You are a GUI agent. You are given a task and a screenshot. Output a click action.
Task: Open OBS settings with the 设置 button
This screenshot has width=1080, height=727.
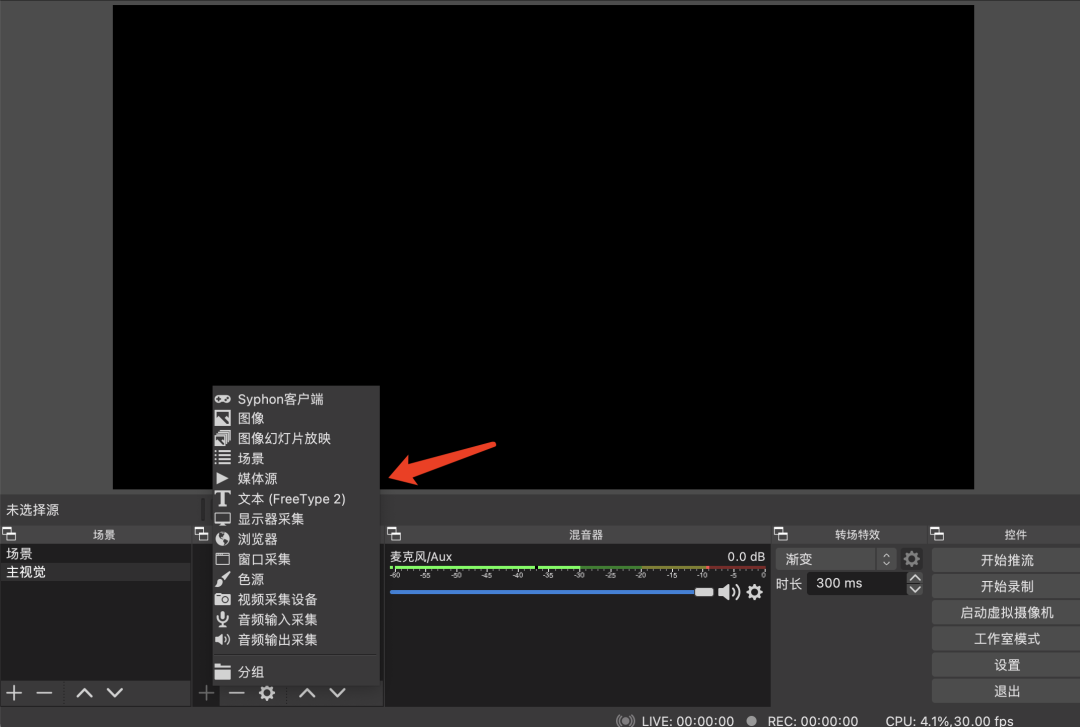coord(1006,664)
